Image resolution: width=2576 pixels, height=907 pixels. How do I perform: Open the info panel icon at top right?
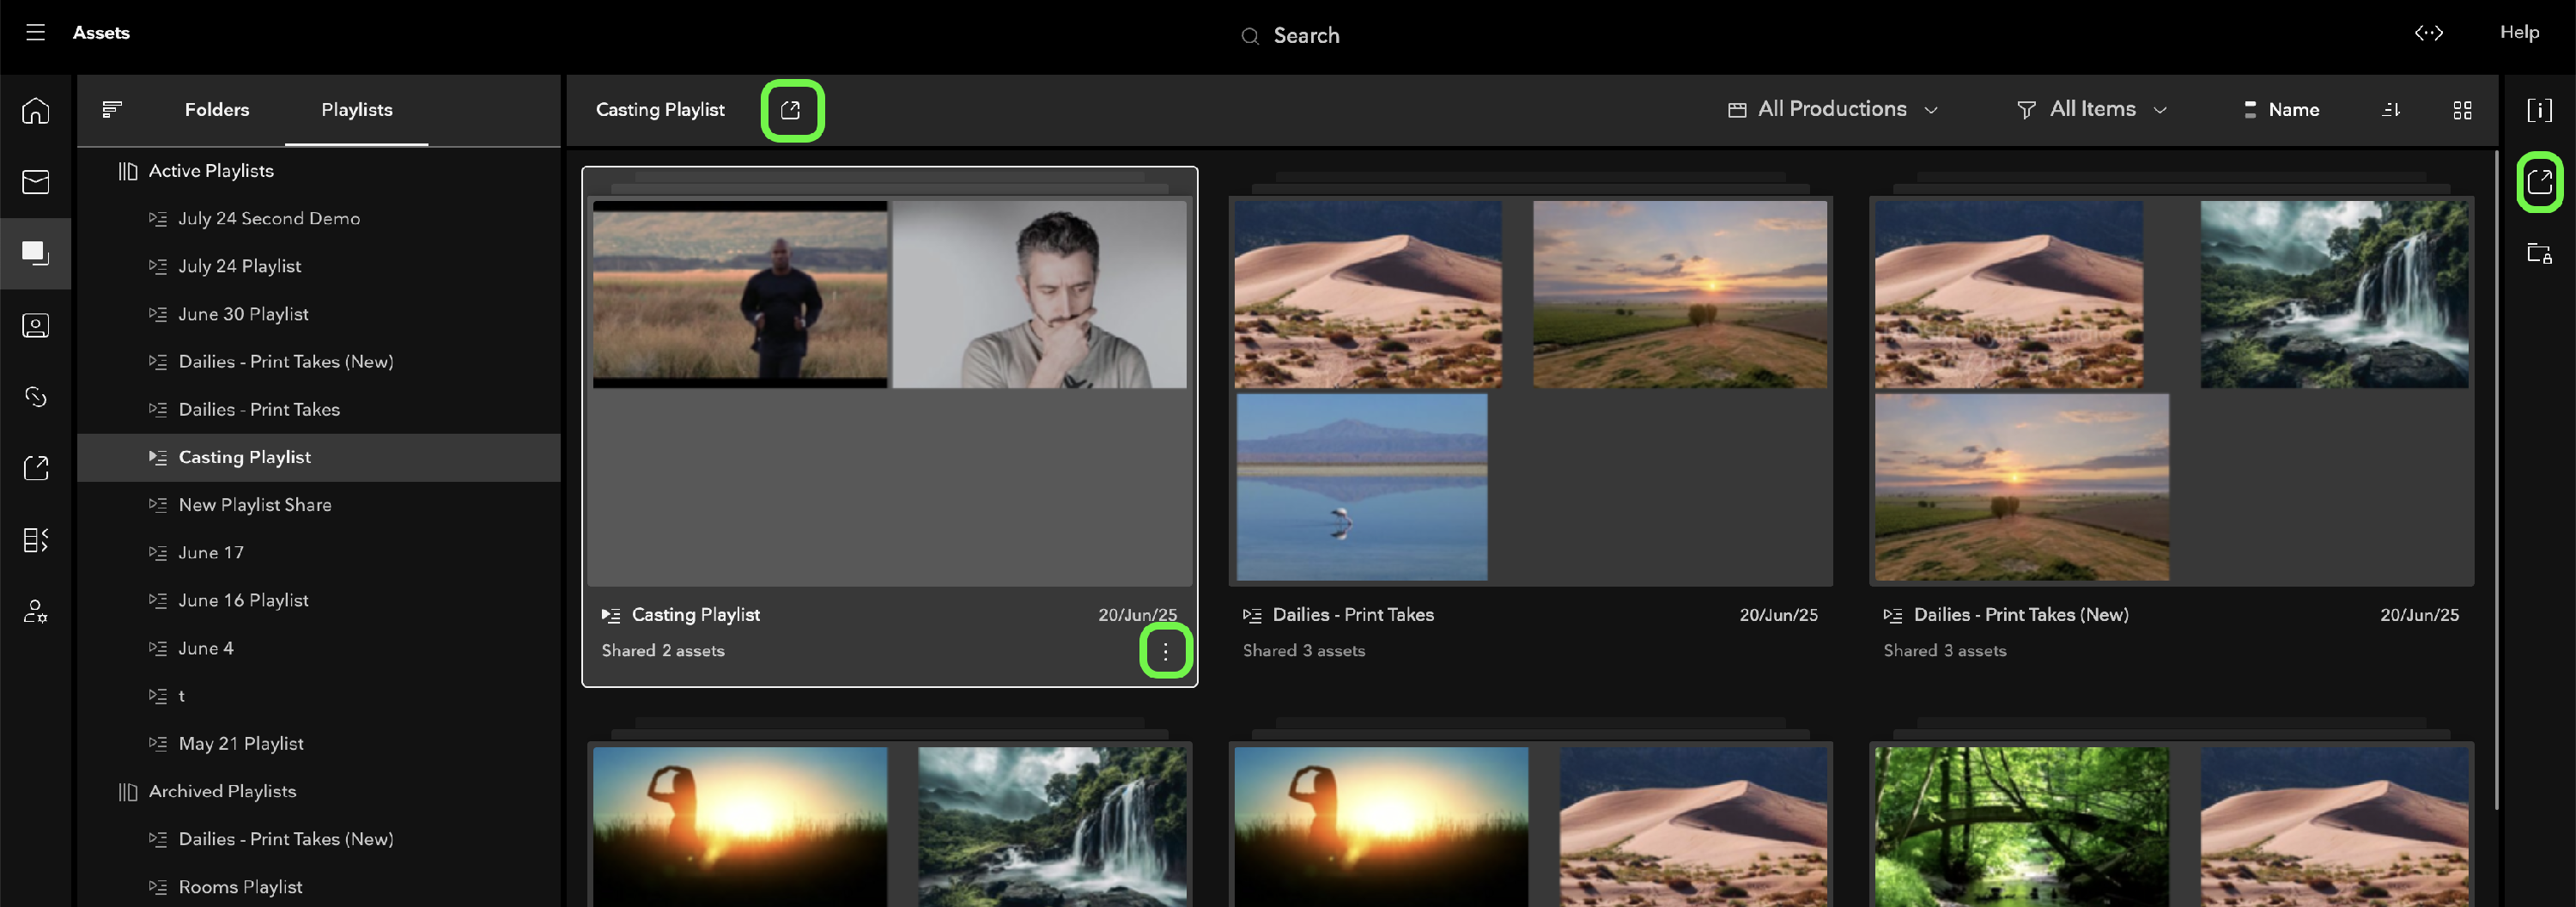pyautogui.click(x=2539, y=110)
